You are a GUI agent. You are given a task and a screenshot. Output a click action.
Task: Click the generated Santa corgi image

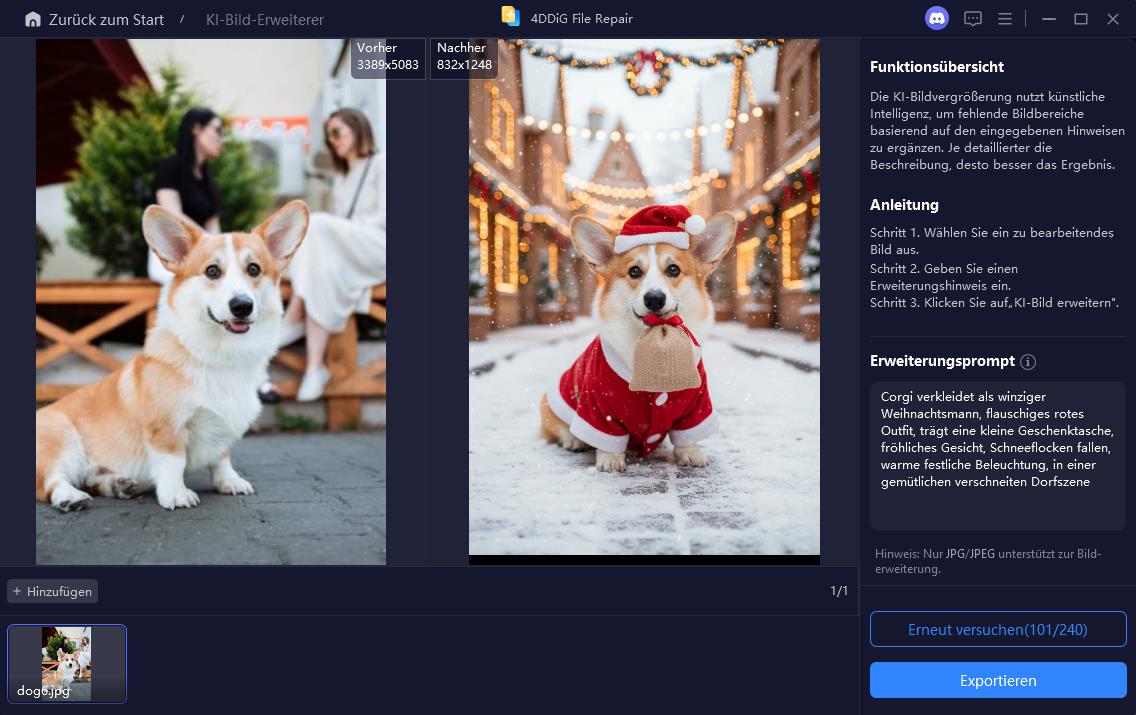click(x=644, y=300)
